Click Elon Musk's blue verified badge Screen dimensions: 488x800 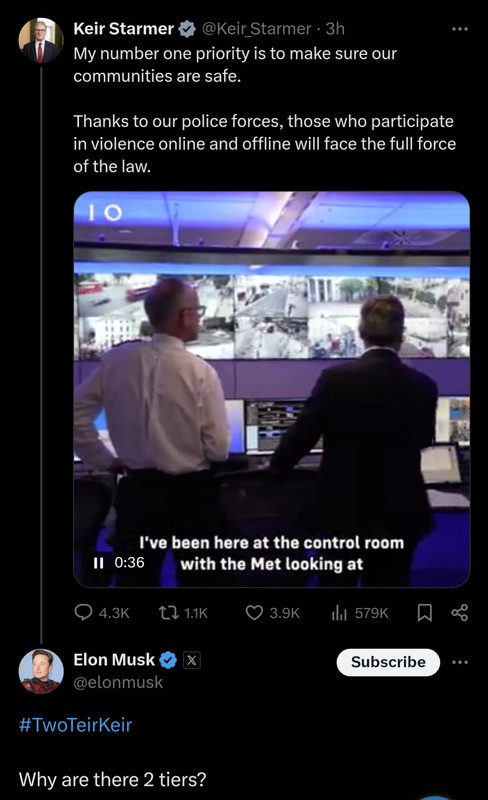pyautogui.click(x=168, y=660)
